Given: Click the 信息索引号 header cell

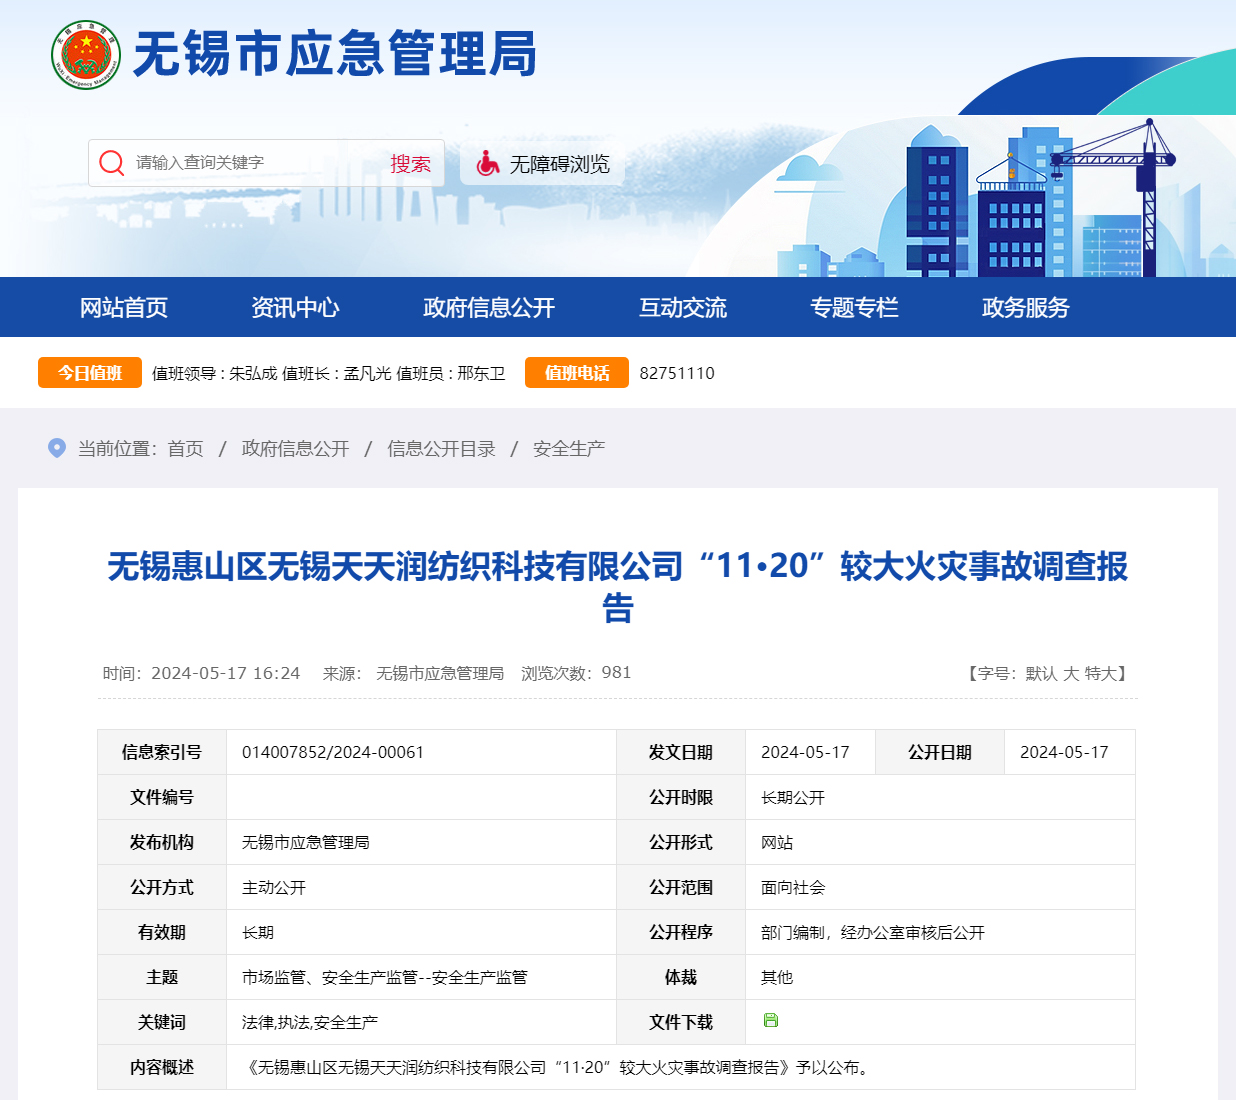Looking at the screenshot, I should [x=162, y=752].
